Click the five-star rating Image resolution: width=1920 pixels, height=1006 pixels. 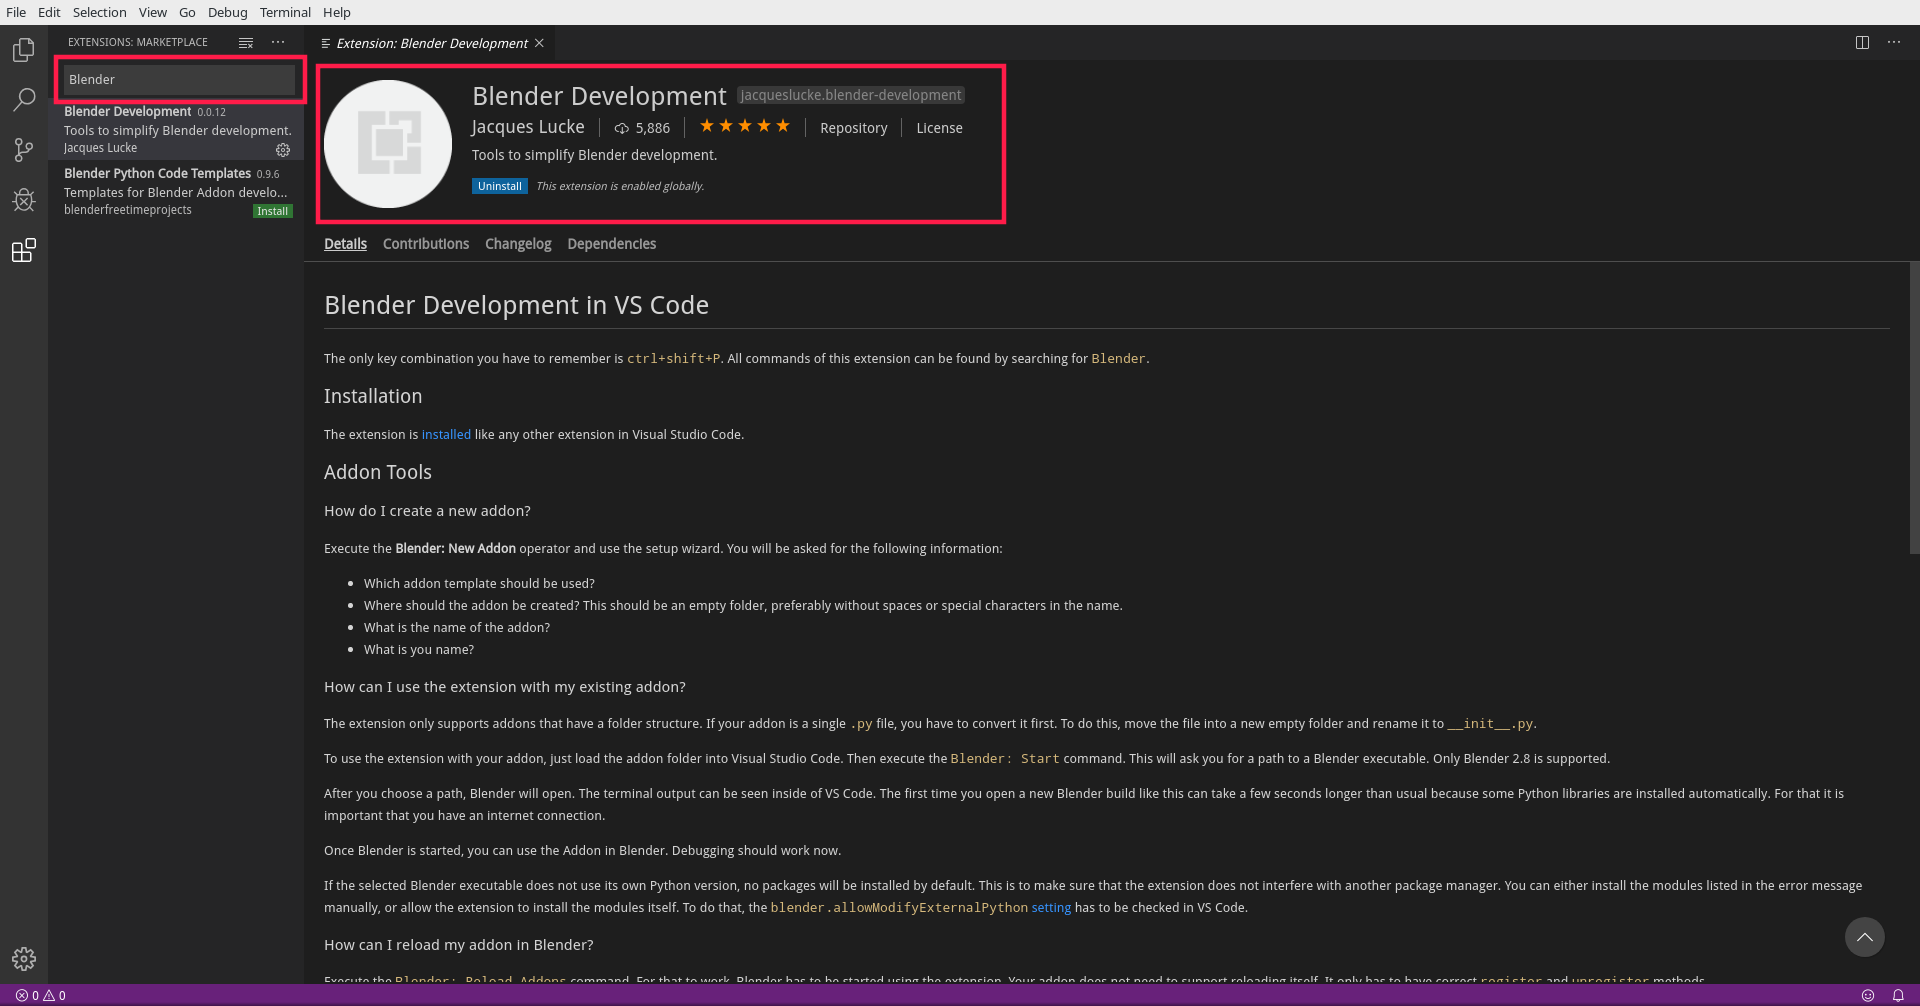[745, 126]
